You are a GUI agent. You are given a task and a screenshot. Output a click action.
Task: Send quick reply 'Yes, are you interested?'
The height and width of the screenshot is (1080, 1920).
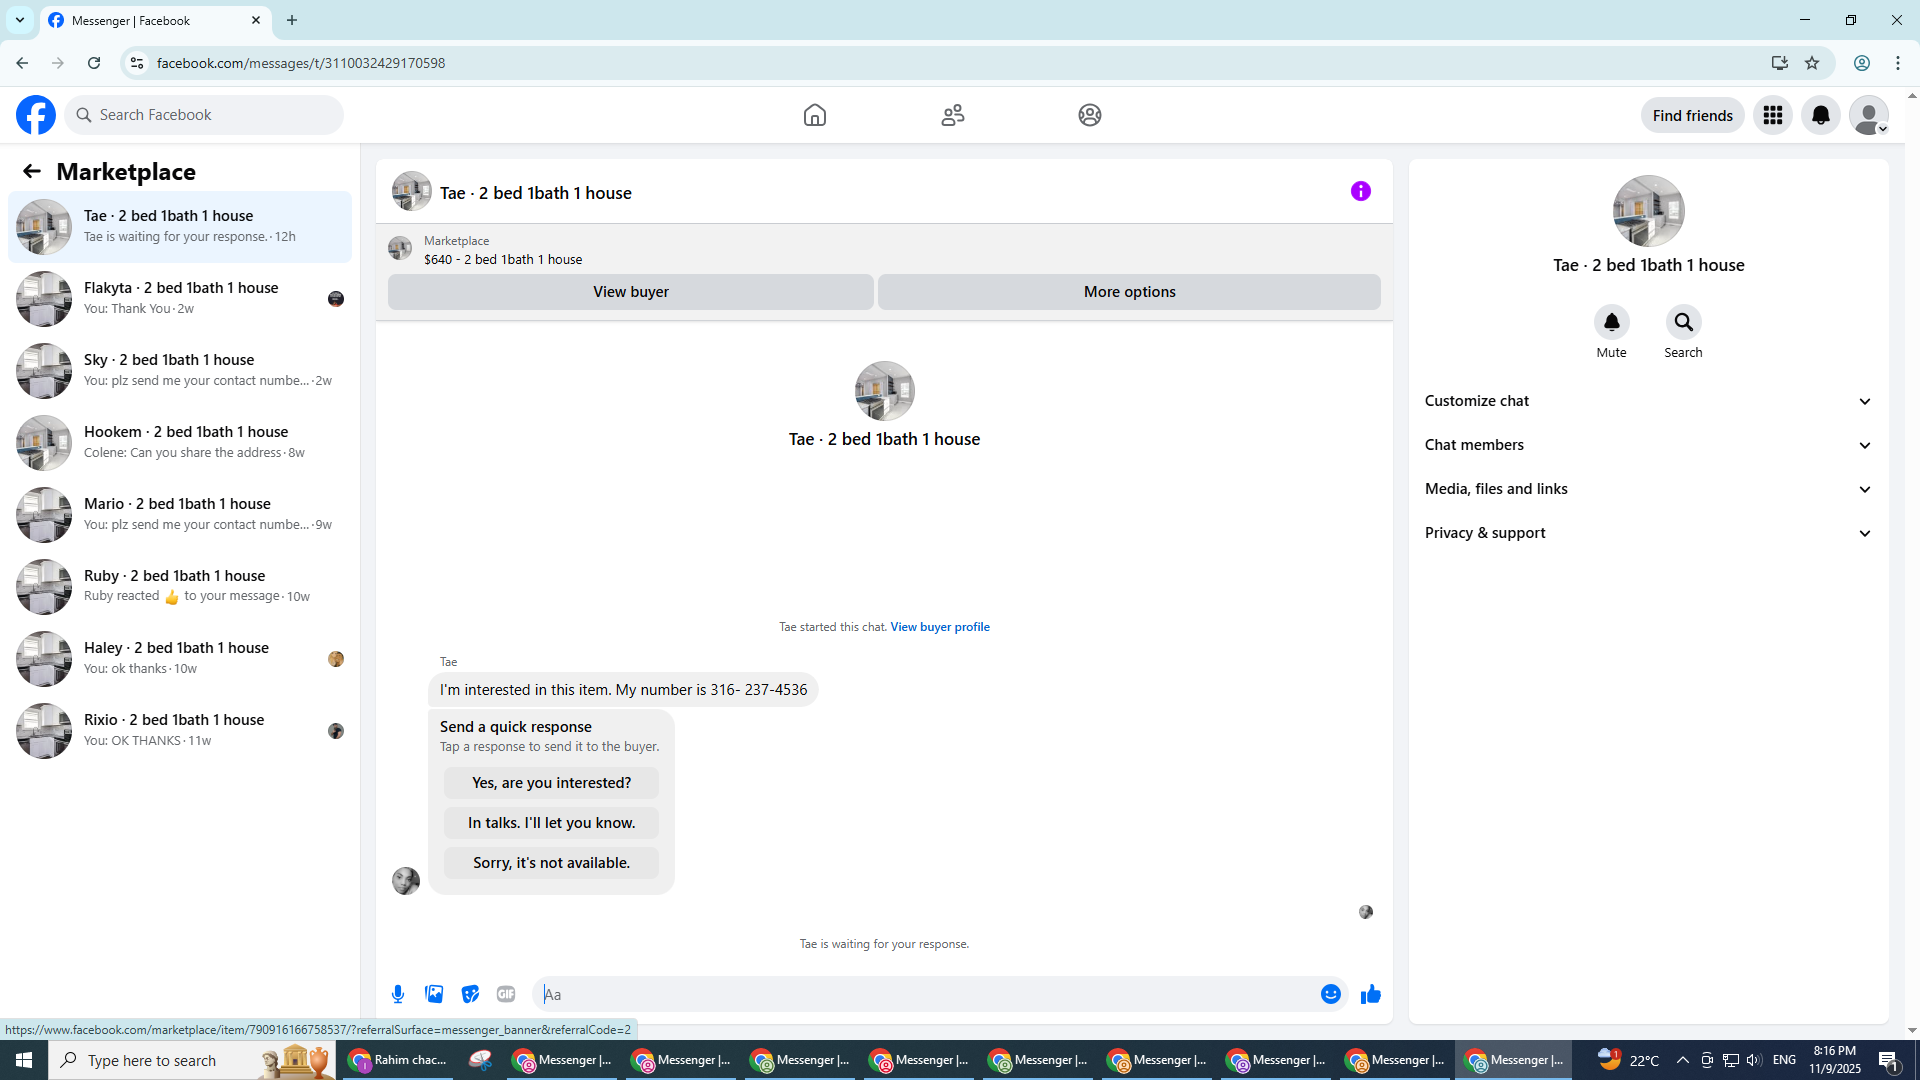coord(551,783)
